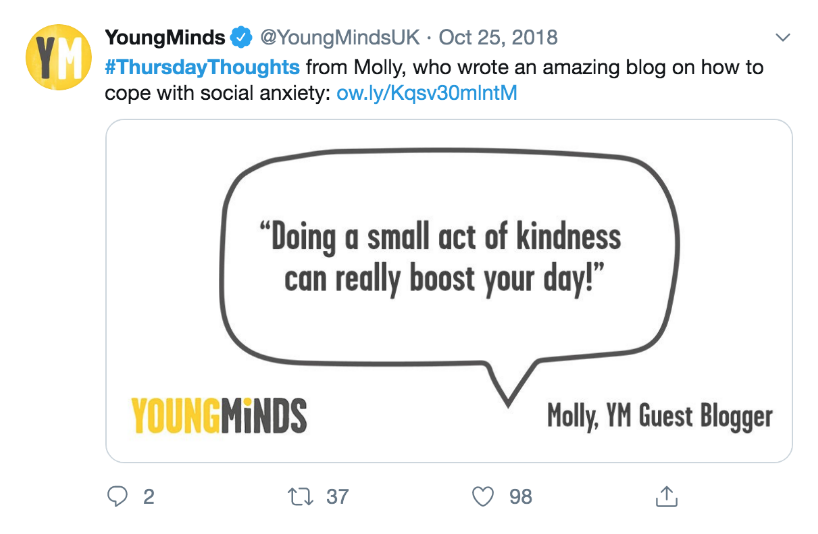This screenshot has width=818, height=534.
Task: Open the Oct 25, 2018 timestamp
Action: coord(498,38)
